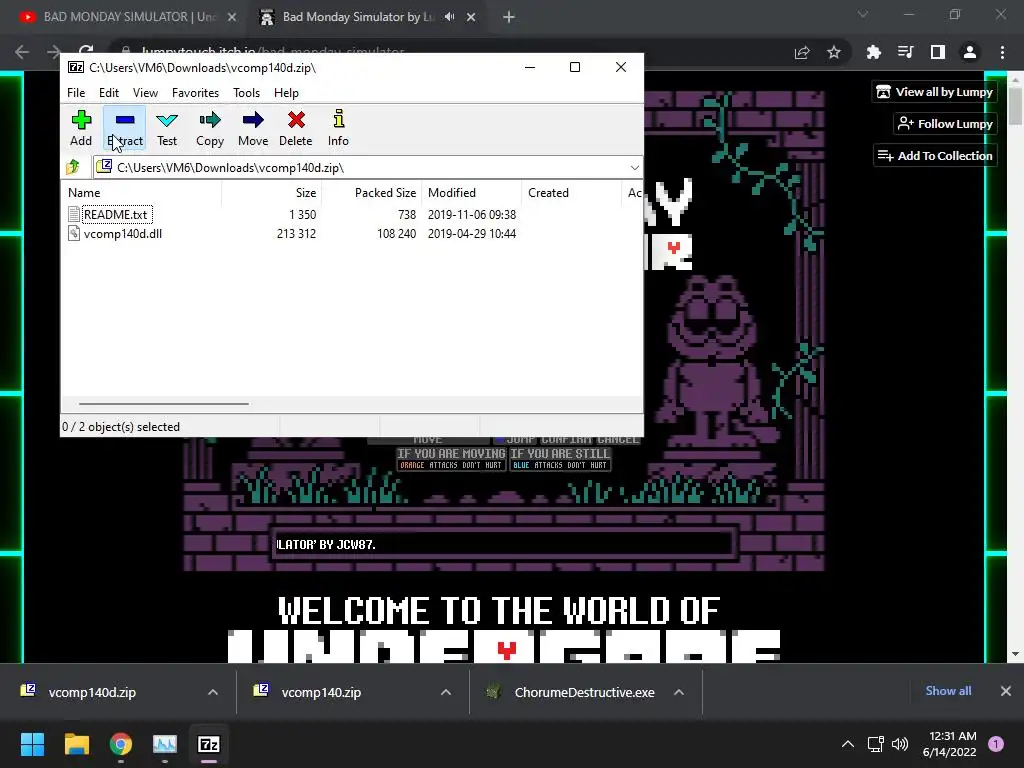Screen dimensions: 1024x768
Task: Open the View menu in 7-Zip
Action: [x=145, y=93]
